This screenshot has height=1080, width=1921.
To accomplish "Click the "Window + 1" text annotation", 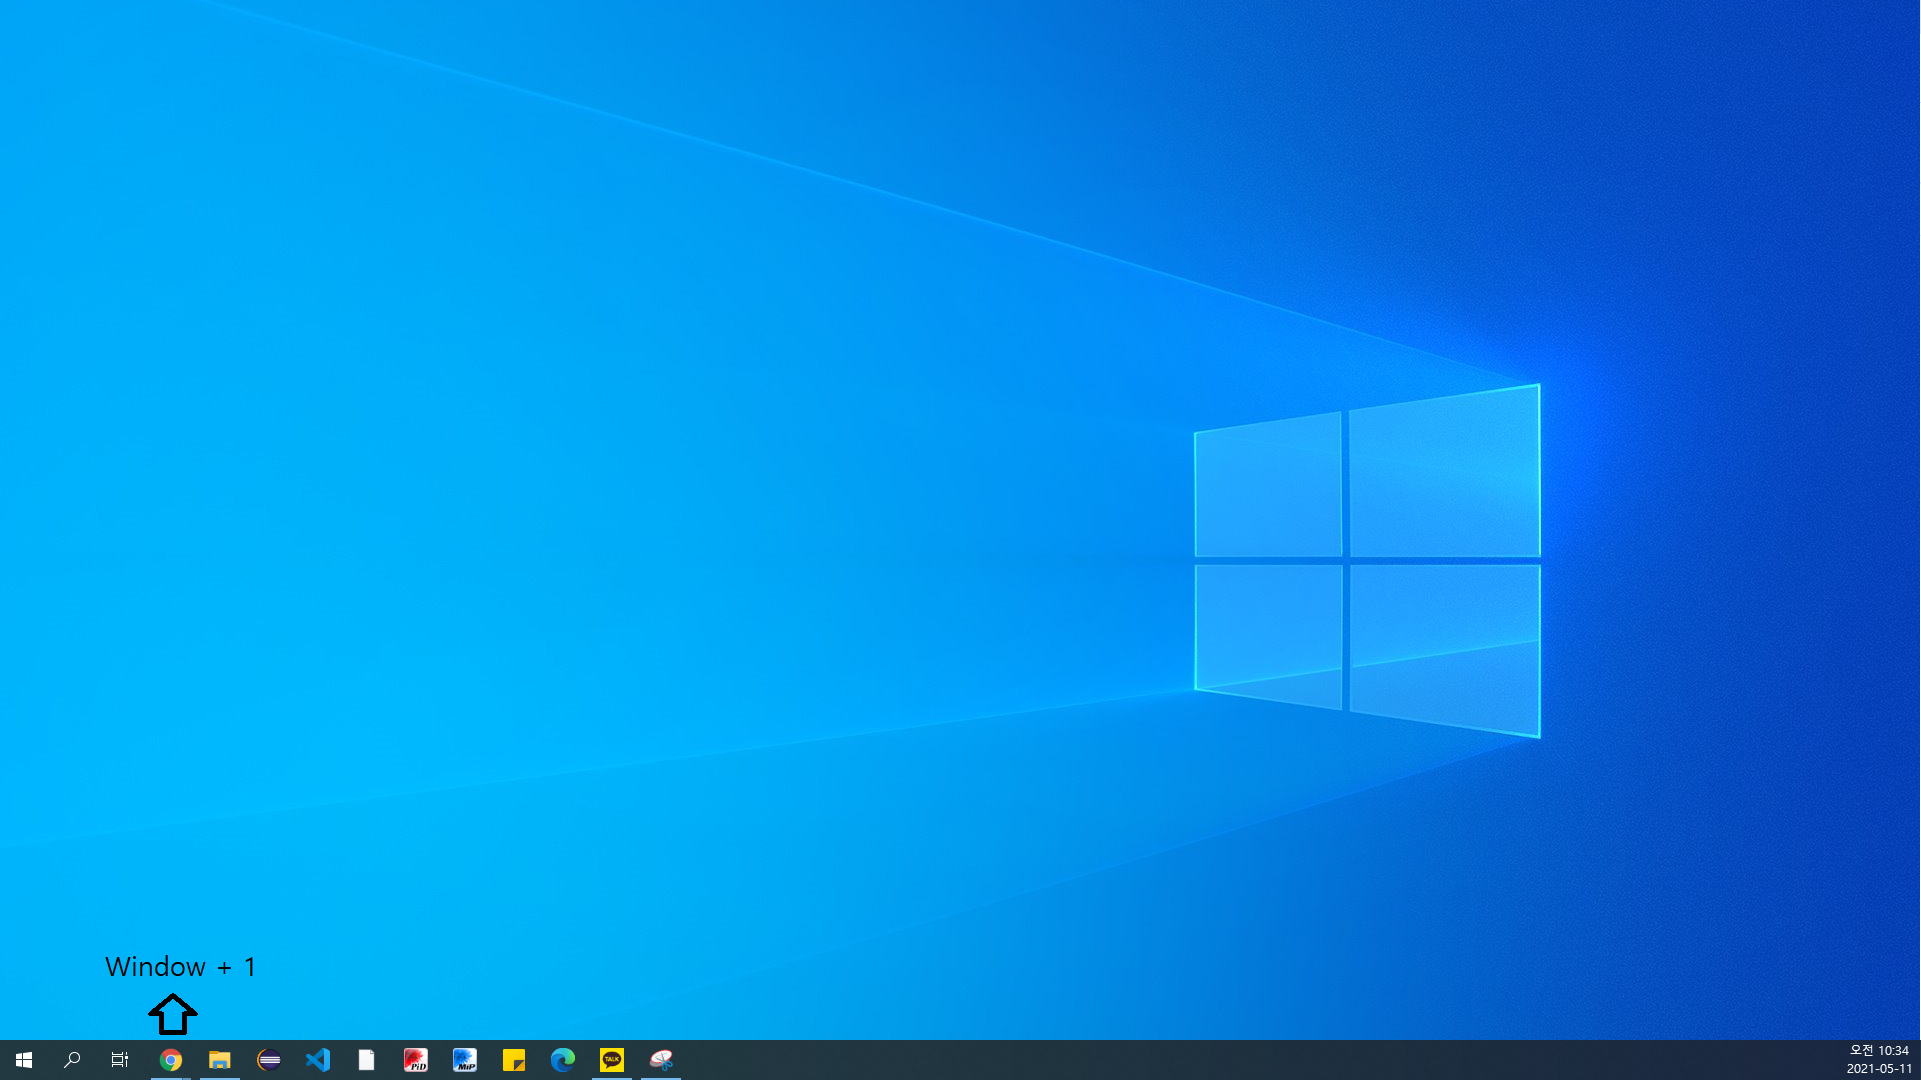I will pos(181,967).
